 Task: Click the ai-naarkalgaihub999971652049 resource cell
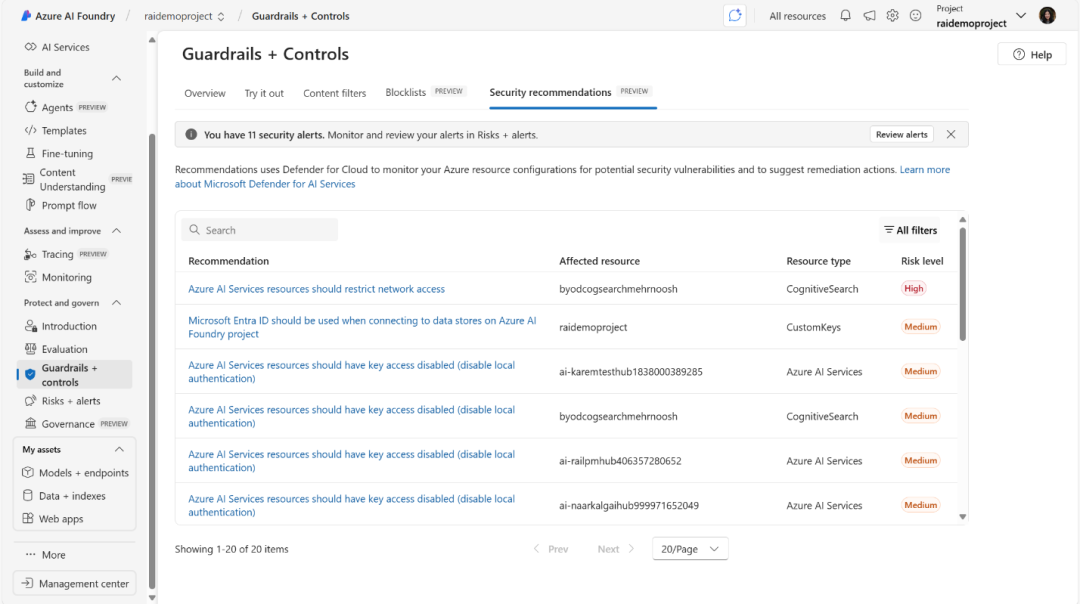(x=629, y=506)
